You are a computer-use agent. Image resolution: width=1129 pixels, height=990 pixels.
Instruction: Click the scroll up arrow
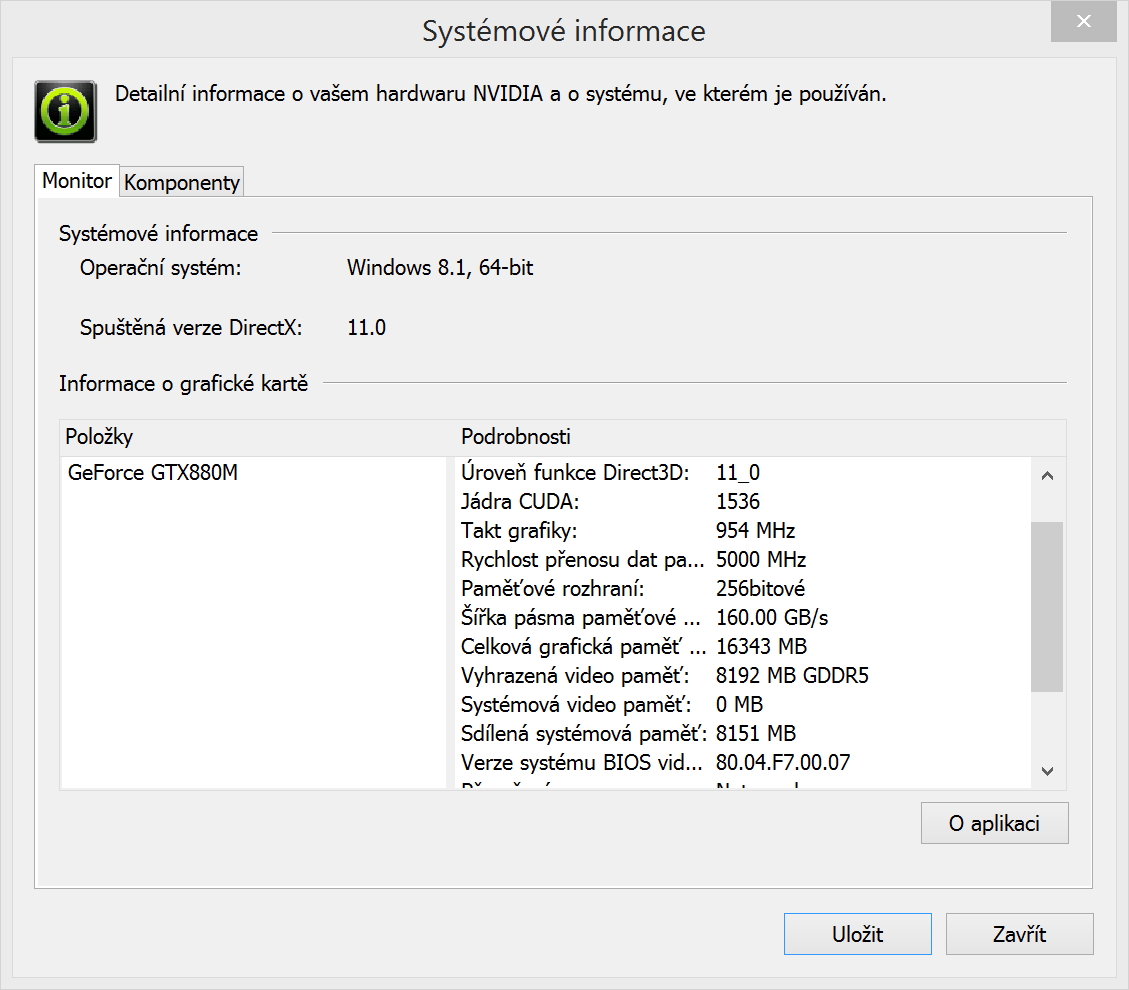click(x=1047, y=476)
